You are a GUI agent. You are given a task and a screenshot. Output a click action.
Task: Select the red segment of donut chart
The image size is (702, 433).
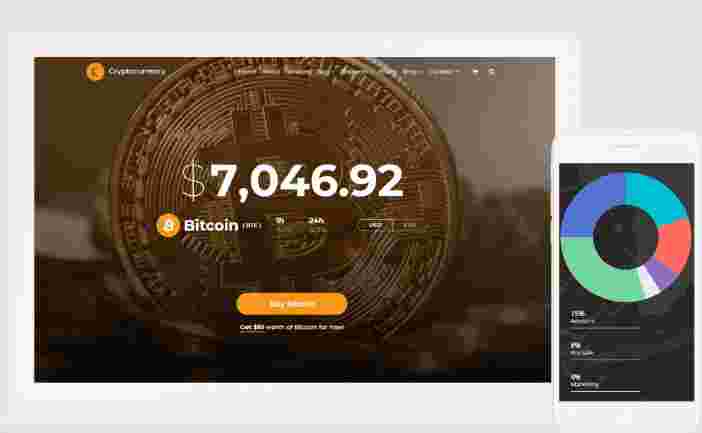click(674, 244)
